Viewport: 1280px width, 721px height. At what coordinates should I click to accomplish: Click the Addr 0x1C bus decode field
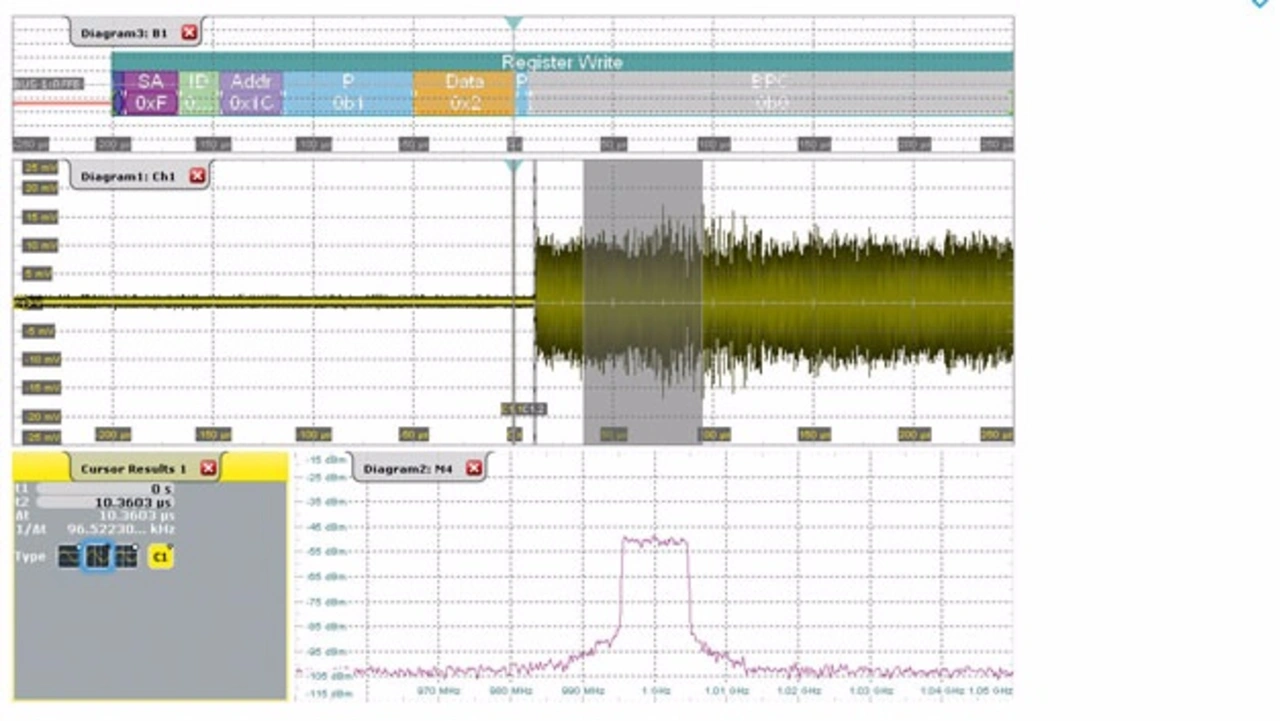(251, 93)
